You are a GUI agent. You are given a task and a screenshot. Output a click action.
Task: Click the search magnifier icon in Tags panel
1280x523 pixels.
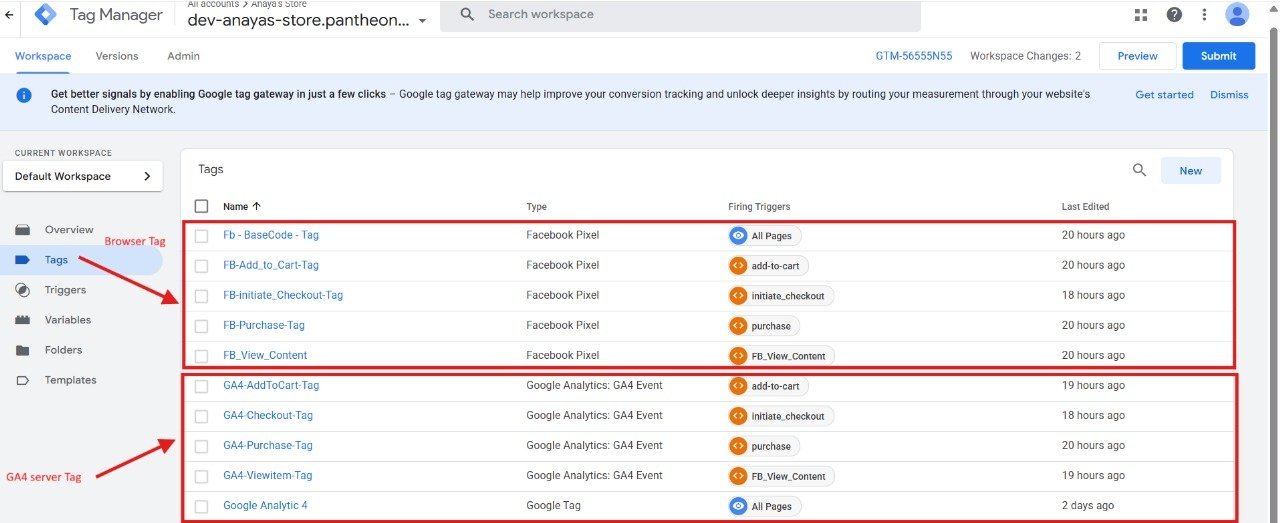click(x=1139, y=170)
